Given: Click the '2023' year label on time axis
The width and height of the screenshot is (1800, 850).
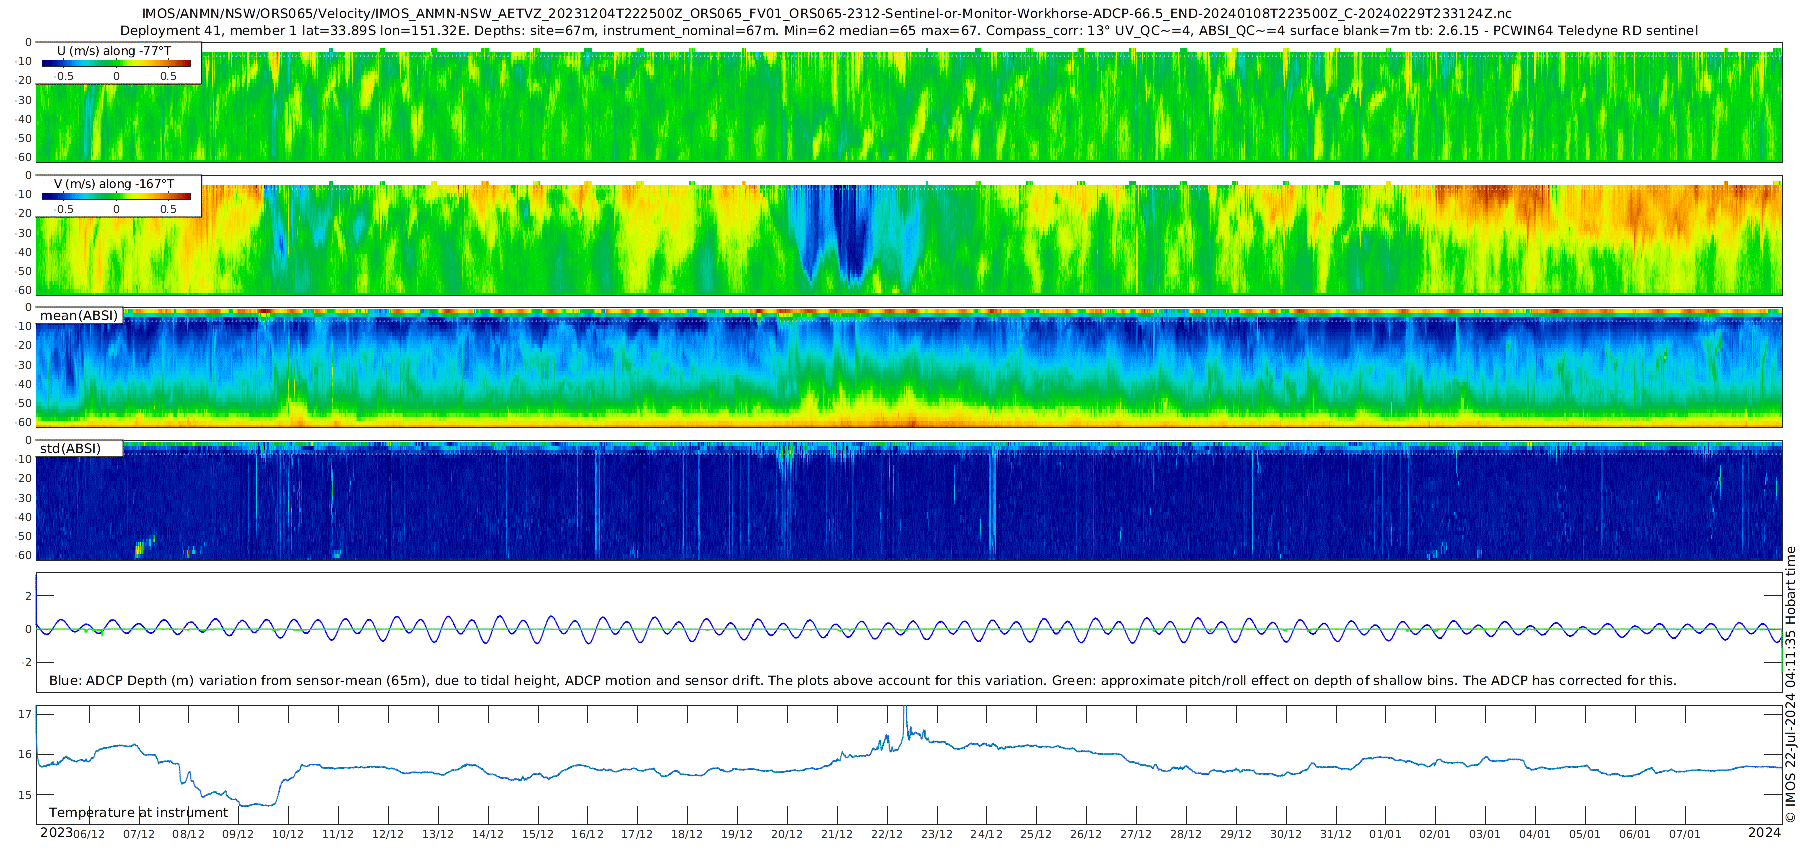Looking at the screenshot, I should pos(56,832).
